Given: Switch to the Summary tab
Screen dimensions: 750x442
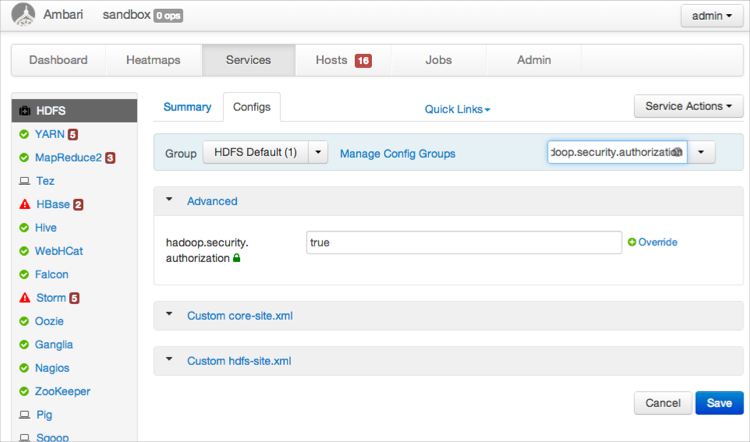Looking at the screenshot, I should pos(187,107).
